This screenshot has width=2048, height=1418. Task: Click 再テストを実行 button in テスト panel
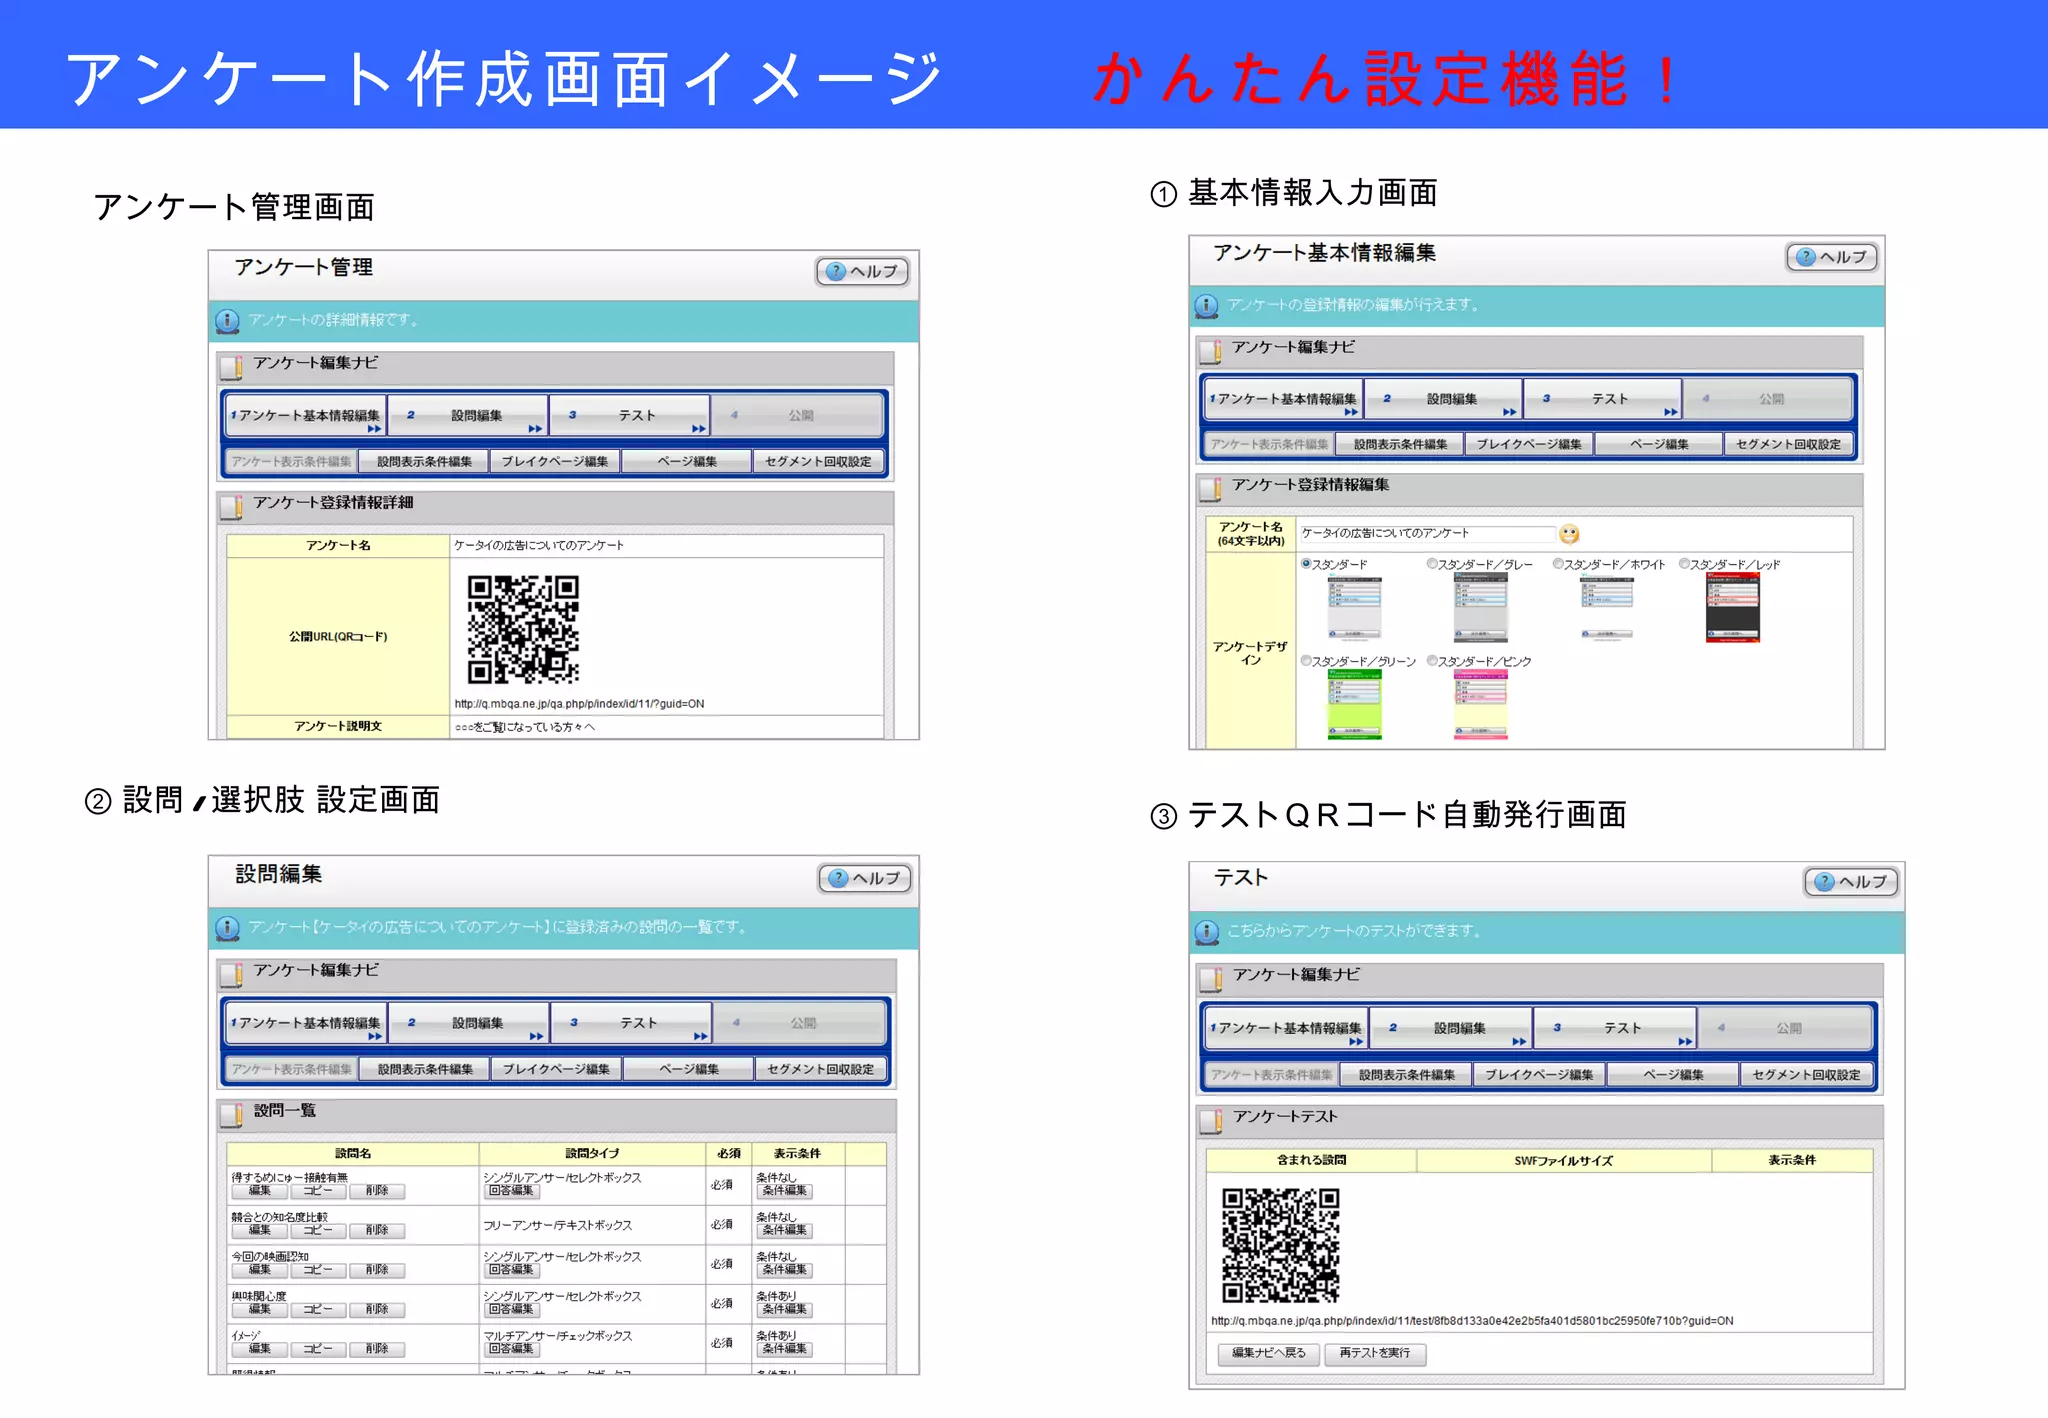click(1375, 1354)
